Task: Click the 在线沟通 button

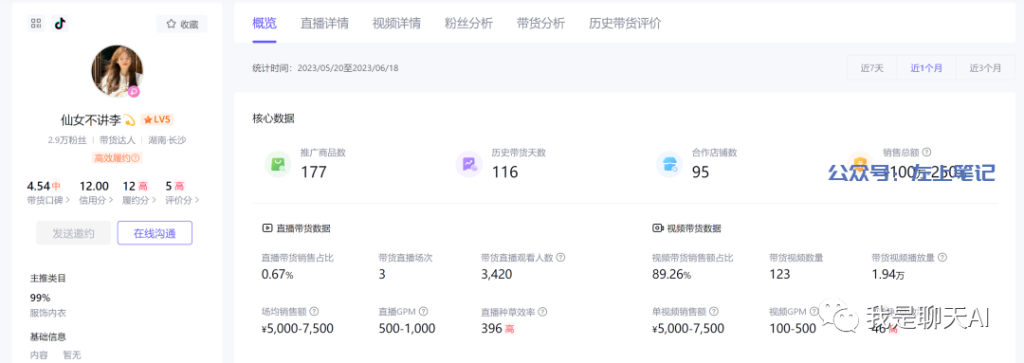Action: coord(155,233)
